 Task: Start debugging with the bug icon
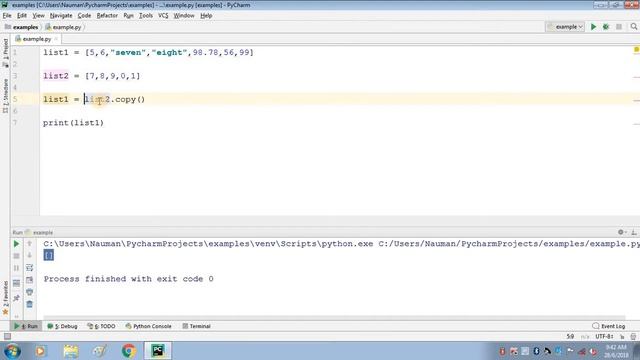[x=606, y=27]
